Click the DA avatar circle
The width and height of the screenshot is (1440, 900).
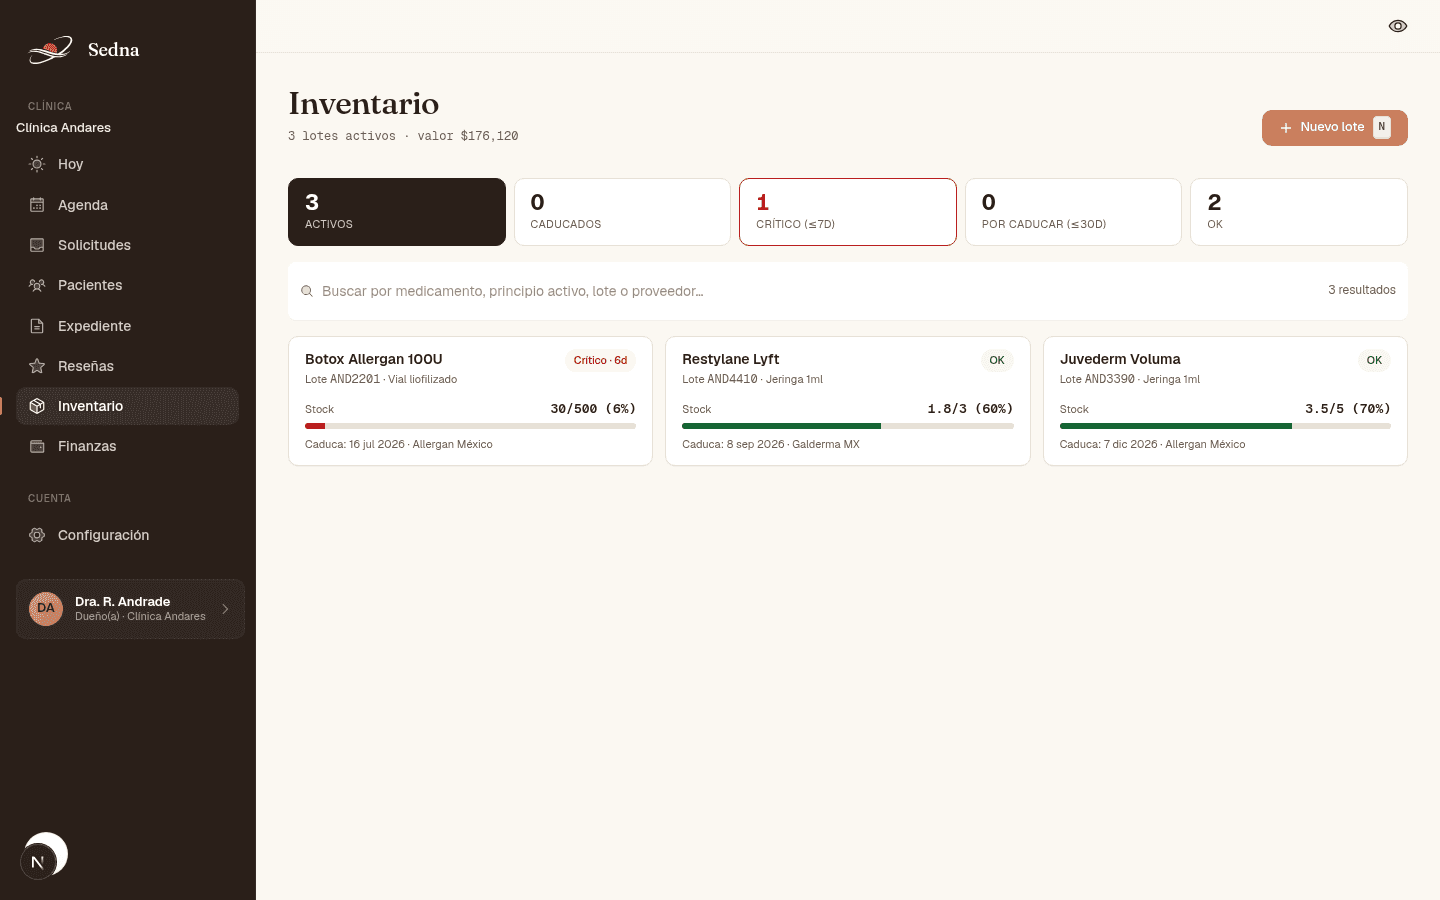coord(46,608)
